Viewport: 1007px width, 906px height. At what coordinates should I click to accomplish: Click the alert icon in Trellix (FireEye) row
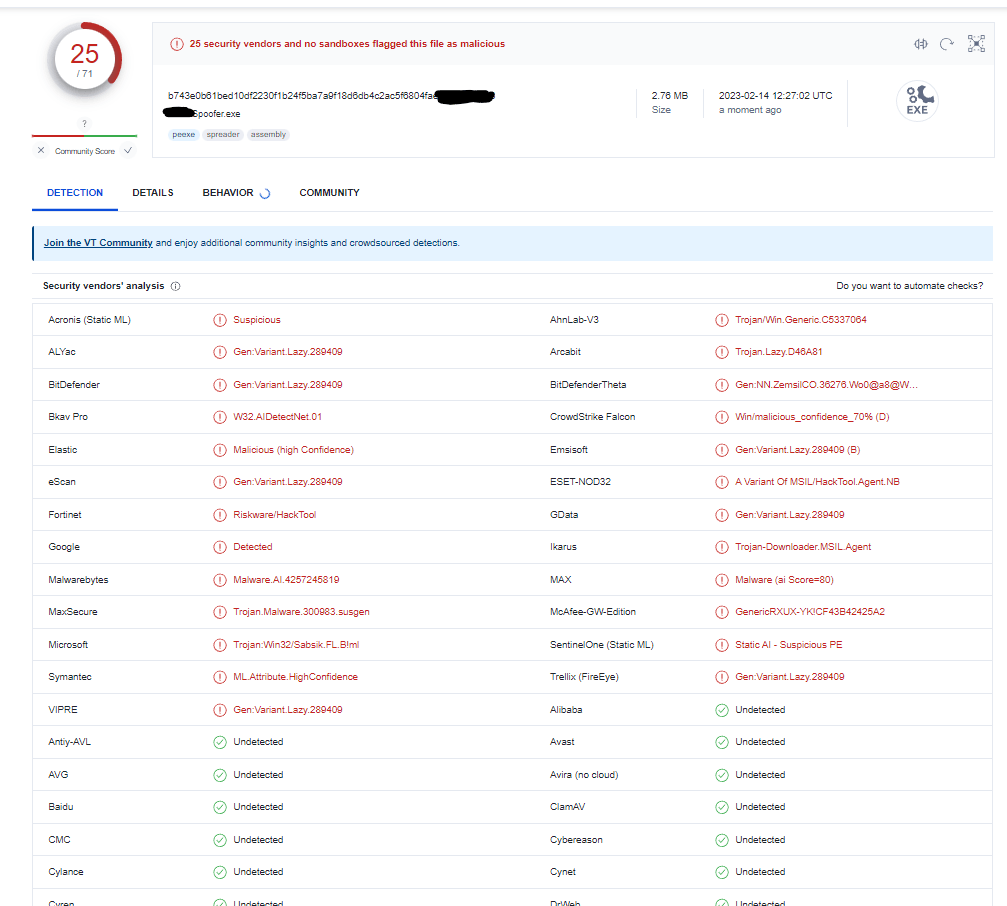(x=722, y=677)
